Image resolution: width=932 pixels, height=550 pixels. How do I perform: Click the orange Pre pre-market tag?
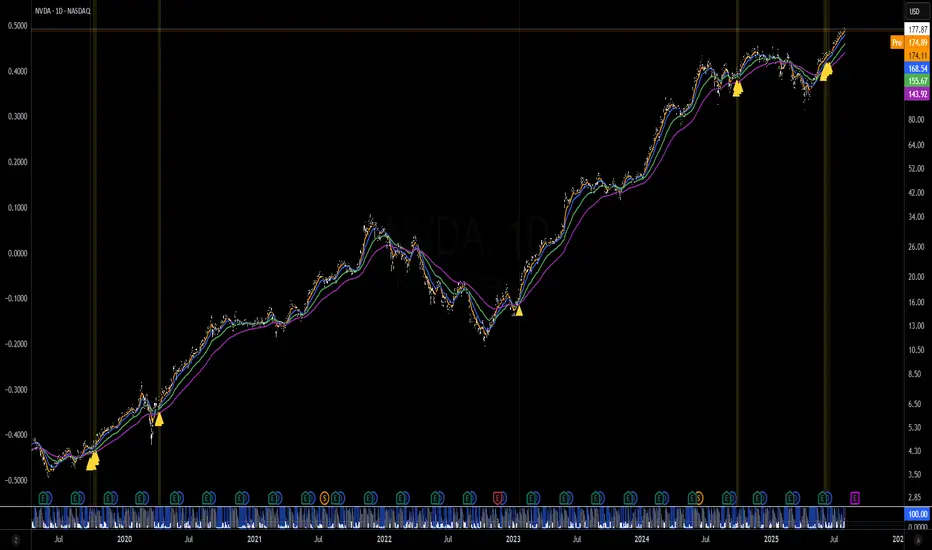coord(897,43)
